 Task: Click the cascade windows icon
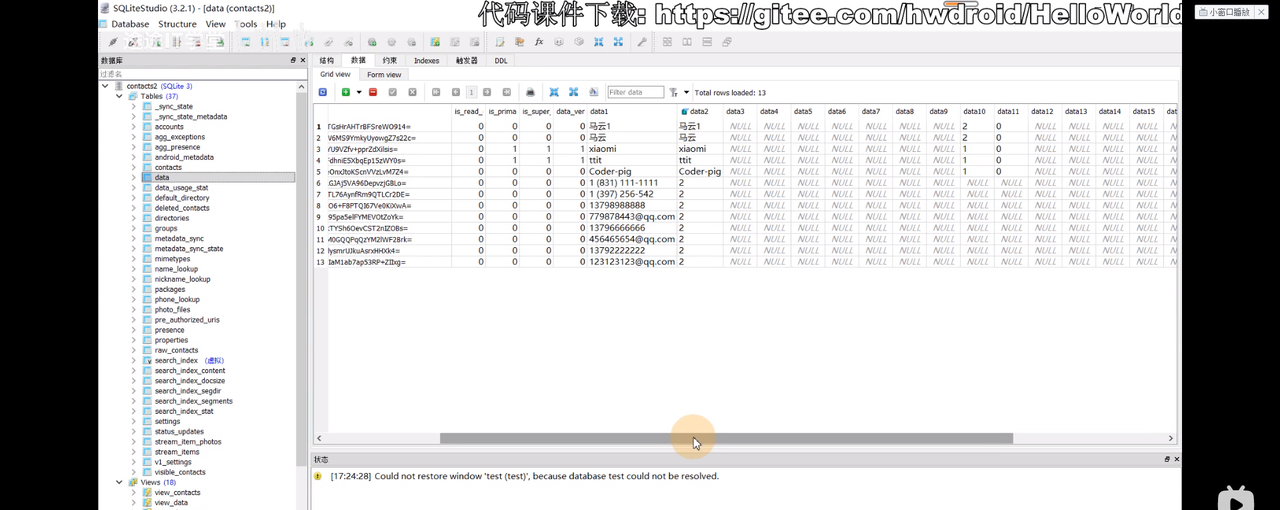pos(727,42)
